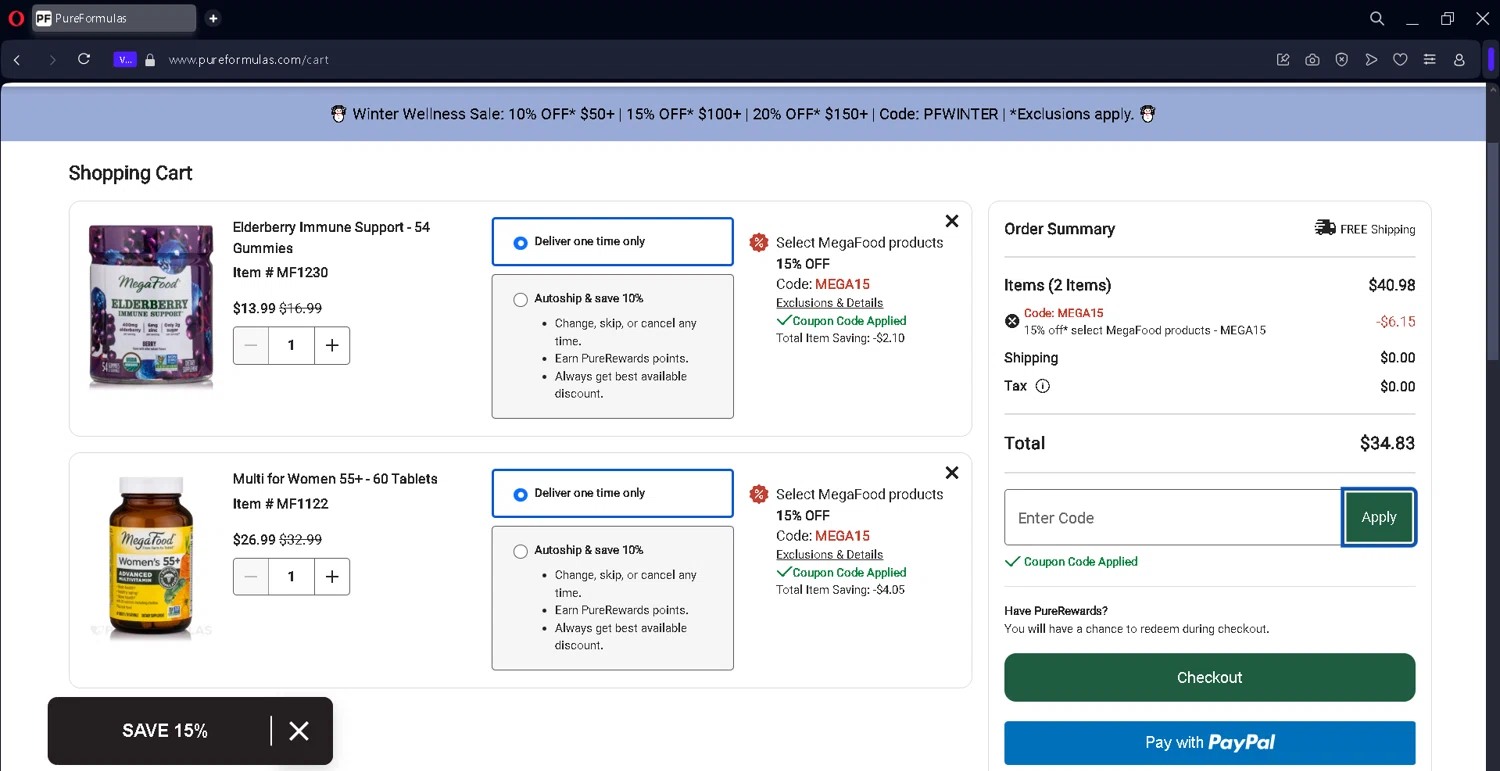The image size is (1500, 771).
Task: Click the Winter Wellness Sale banner
Action: click(x=743, y=114)
